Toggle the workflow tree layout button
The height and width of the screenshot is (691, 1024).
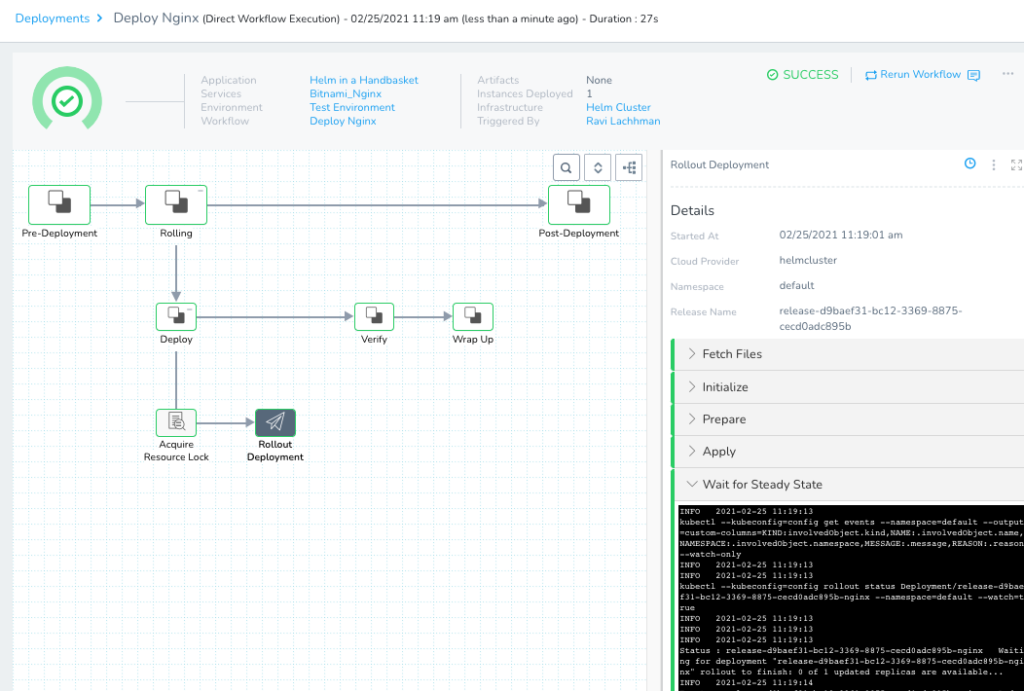point(629,168)
